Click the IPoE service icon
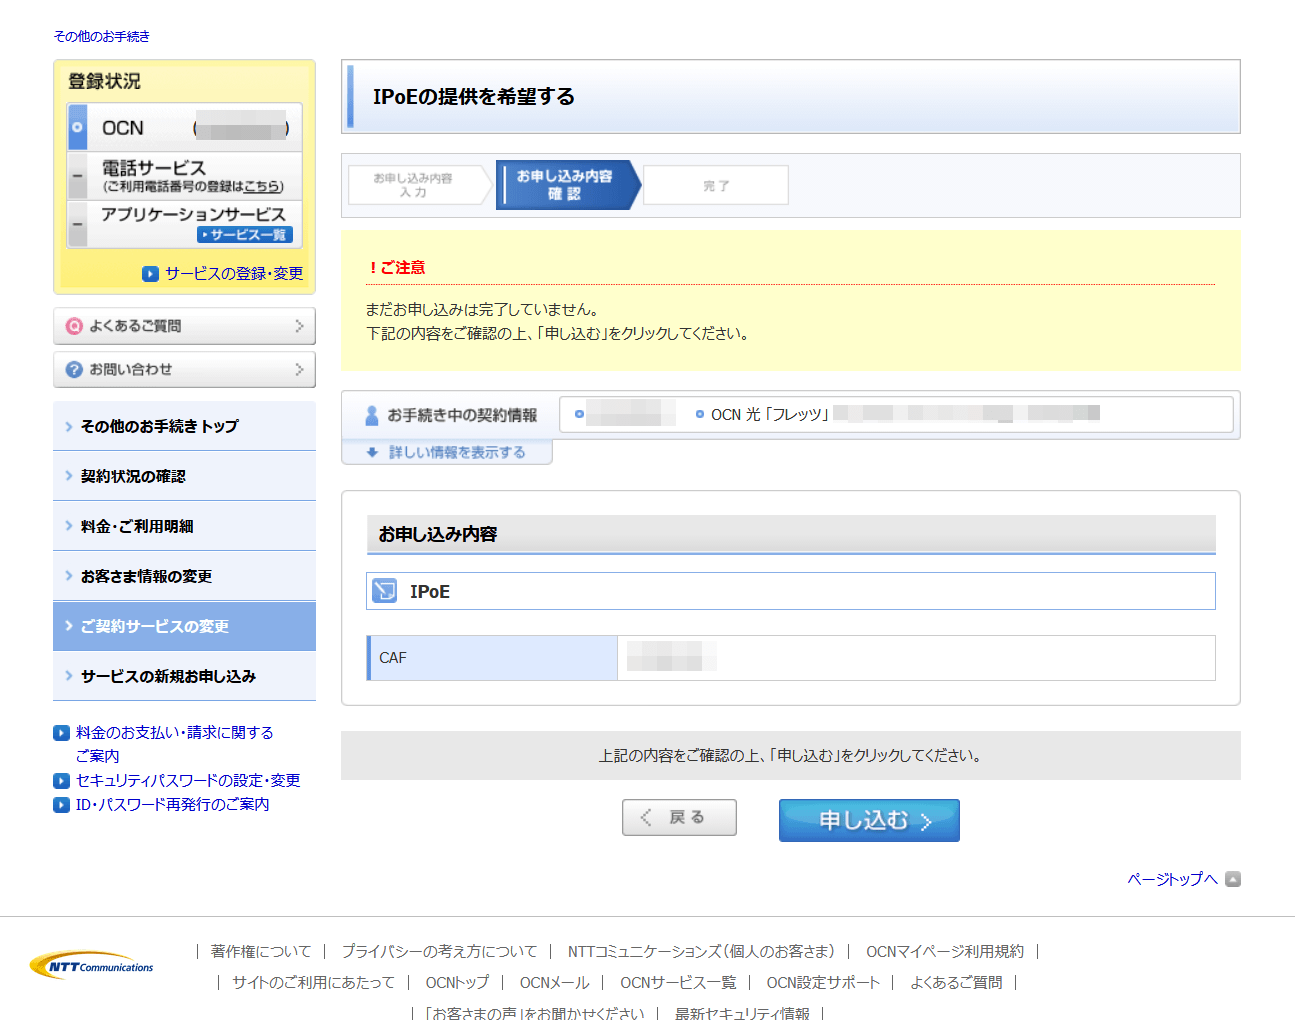The width and height of the screenshot is (1295, 1020). [x=384, y=591]
